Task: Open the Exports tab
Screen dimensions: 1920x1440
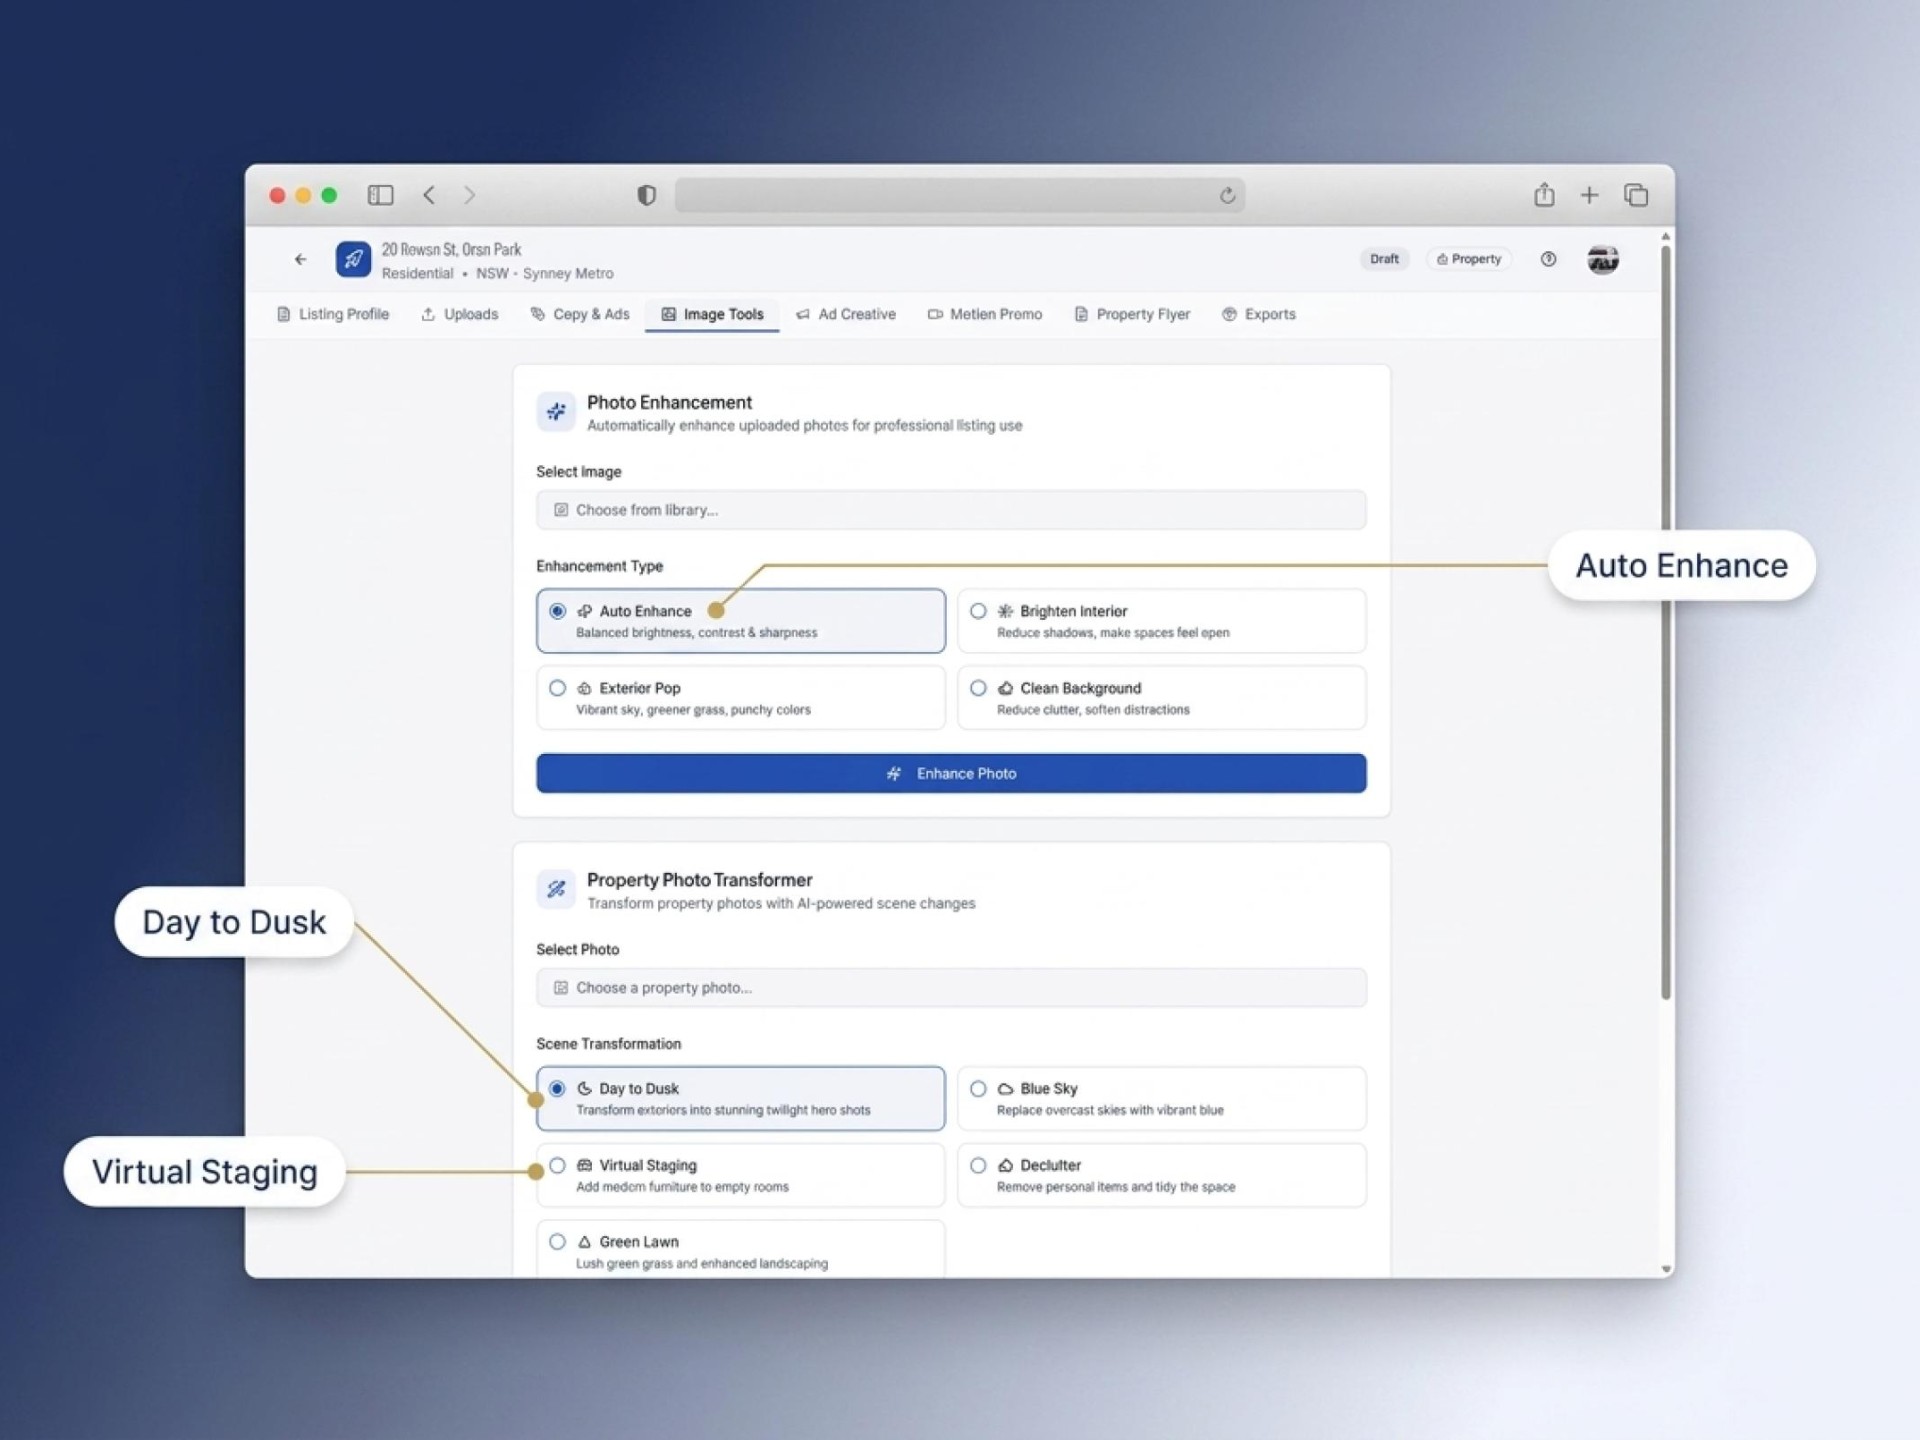Action: 1259,314
